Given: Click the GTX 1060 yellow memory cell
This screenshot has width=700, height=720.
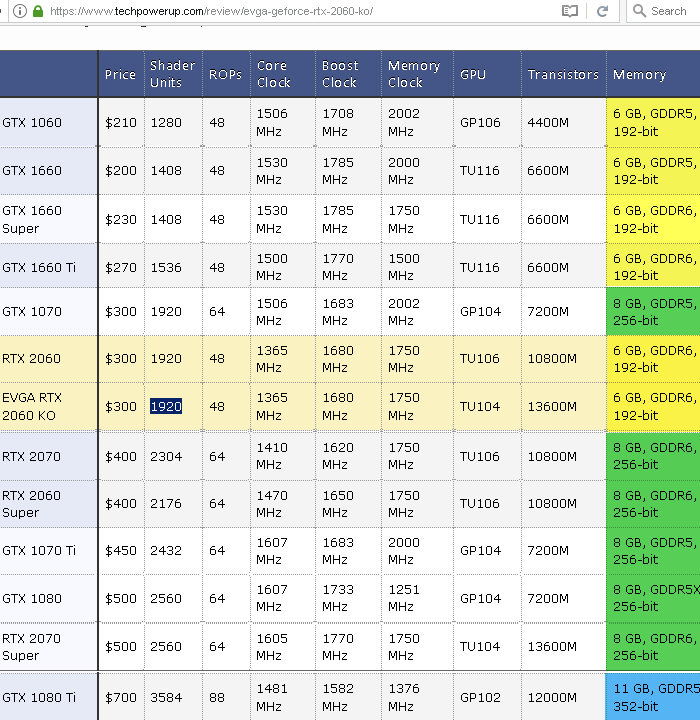Looking at the screenshot, I should [x=653, y=123].
